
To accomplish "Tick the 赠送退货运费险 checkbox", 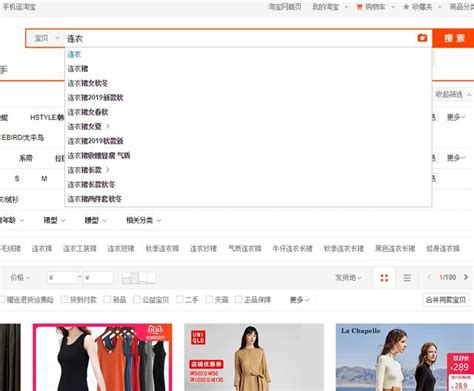I will pos(2,300).
